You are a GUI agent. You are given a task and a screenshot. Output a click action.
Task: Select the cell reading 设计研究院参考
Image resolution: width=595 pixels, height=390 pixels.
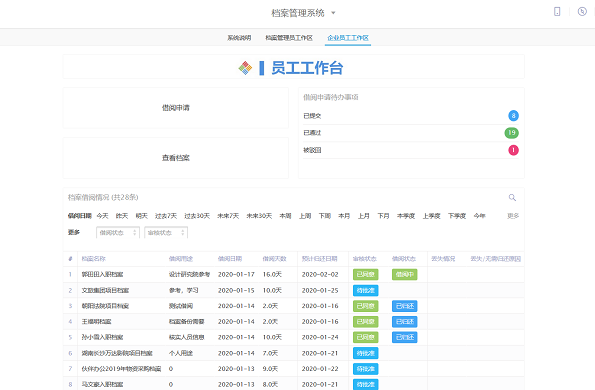(x=189, y=274)
